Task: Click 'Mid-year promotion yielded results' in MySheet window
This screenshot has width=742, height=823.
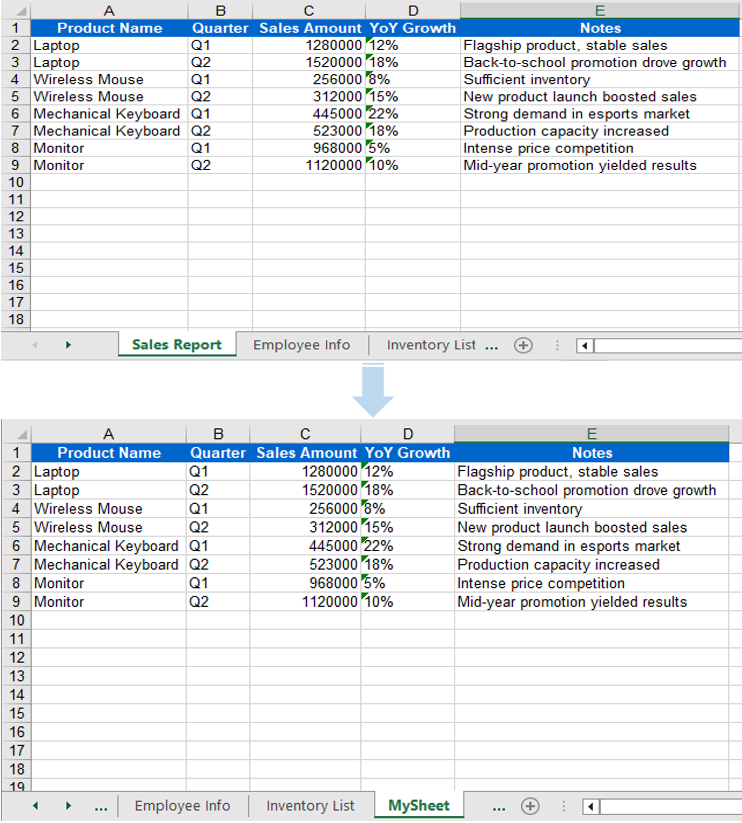Action: [591, 602]
